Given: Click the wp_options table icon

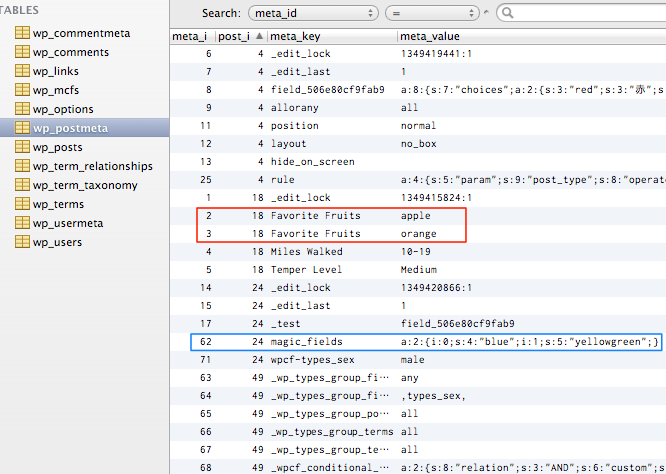Looking at the screenshot, I should tap(22, 109).
